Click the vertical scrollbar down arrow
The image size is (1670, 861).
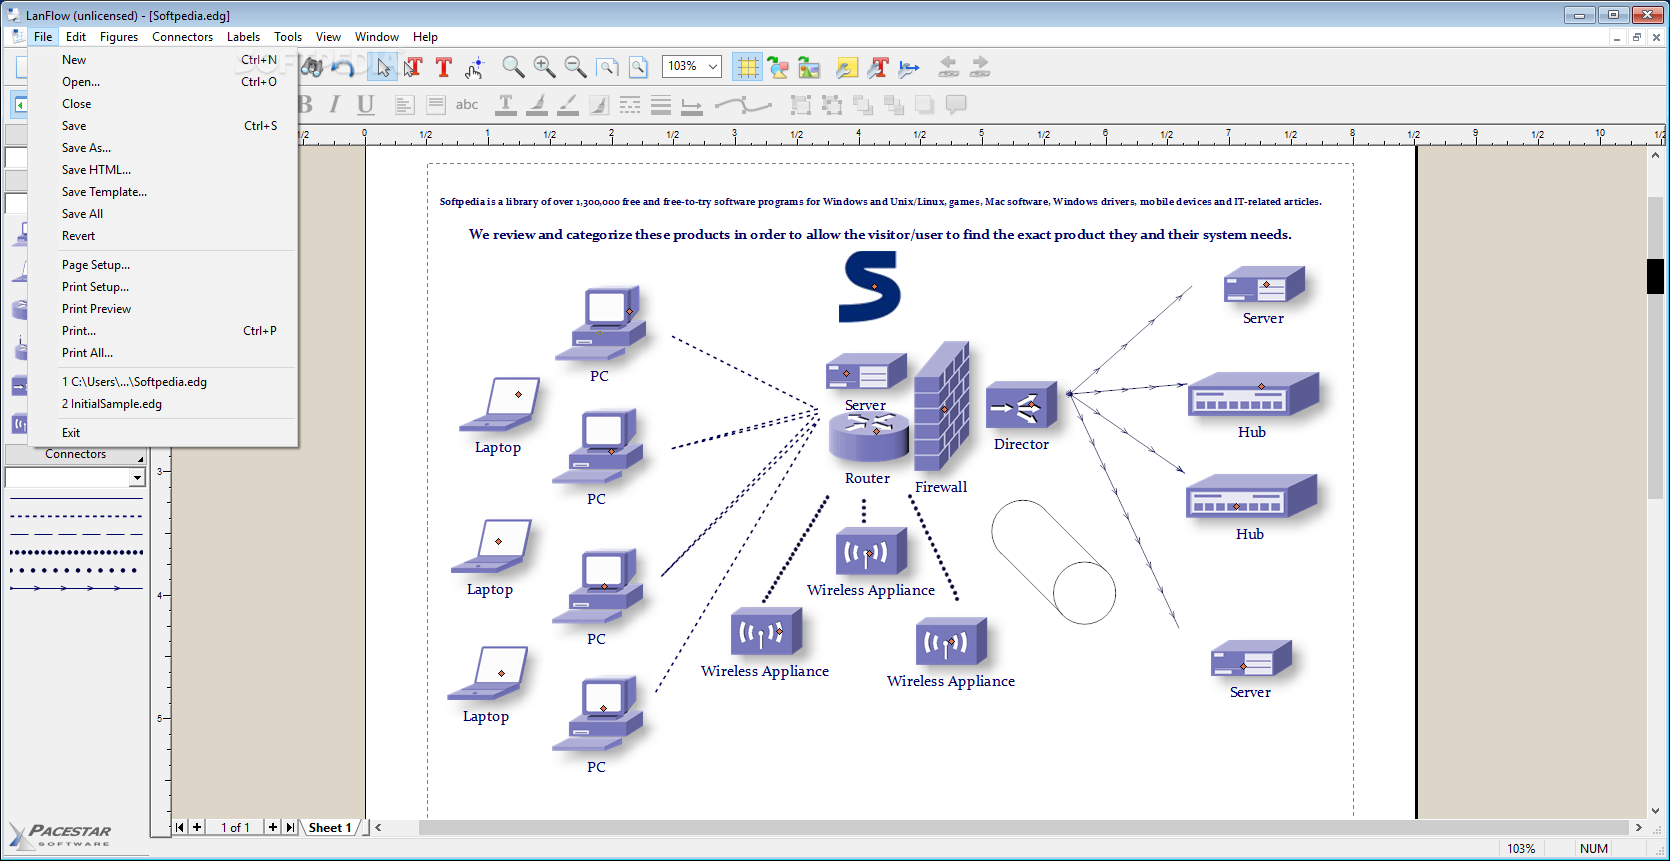click(x=1655, y=810)
